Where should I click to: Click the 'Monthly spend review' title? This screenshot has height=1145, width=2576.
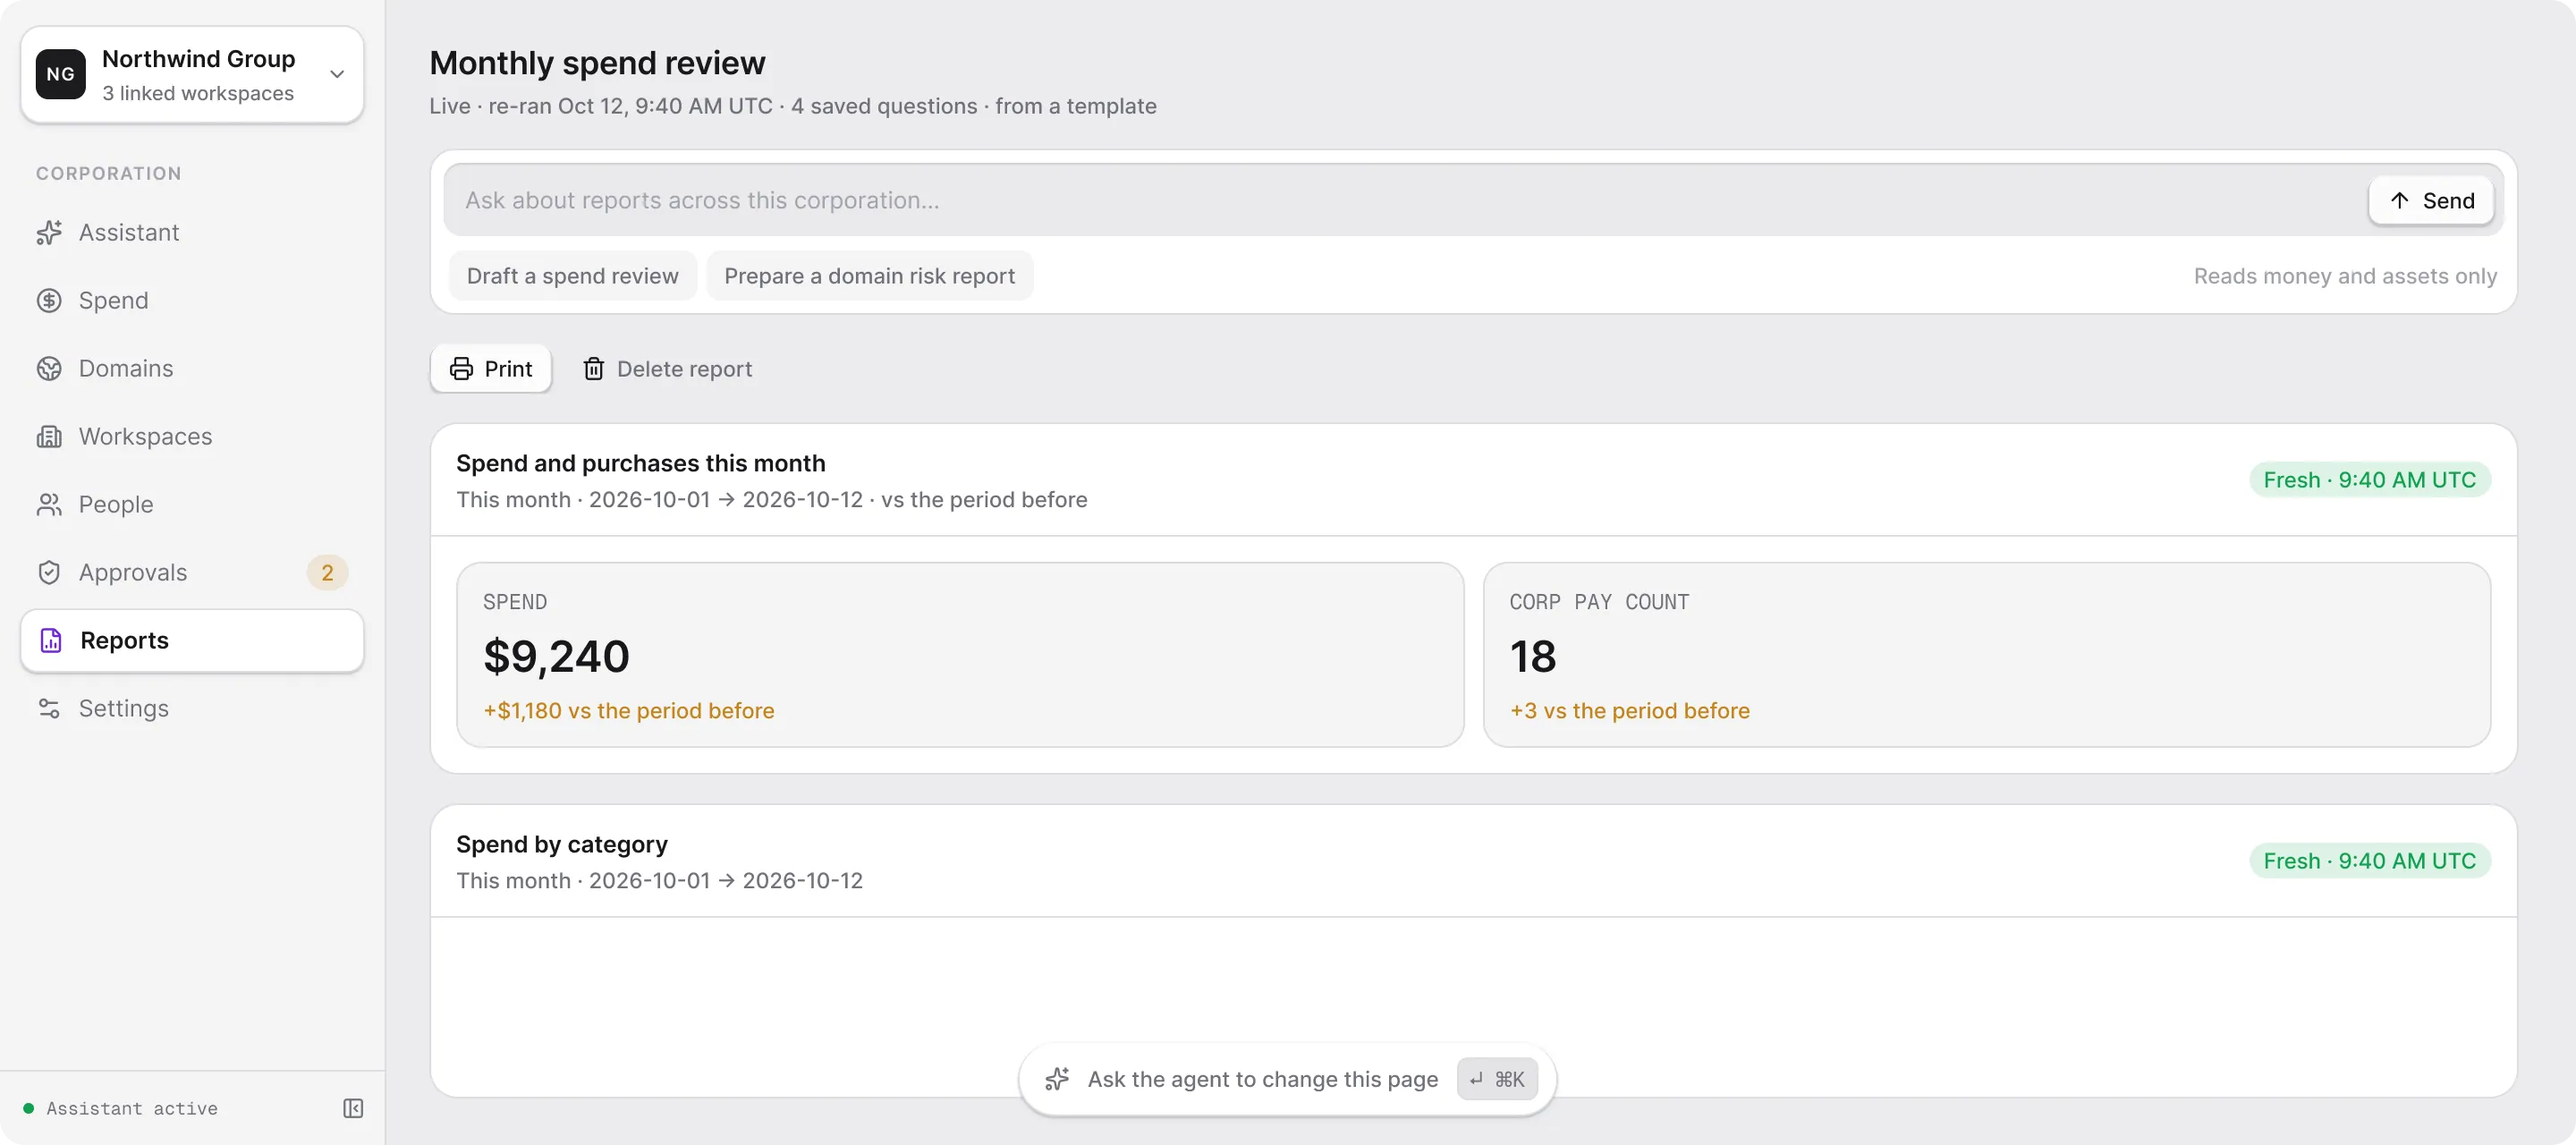pyautogui.click(x=597, y=63)
